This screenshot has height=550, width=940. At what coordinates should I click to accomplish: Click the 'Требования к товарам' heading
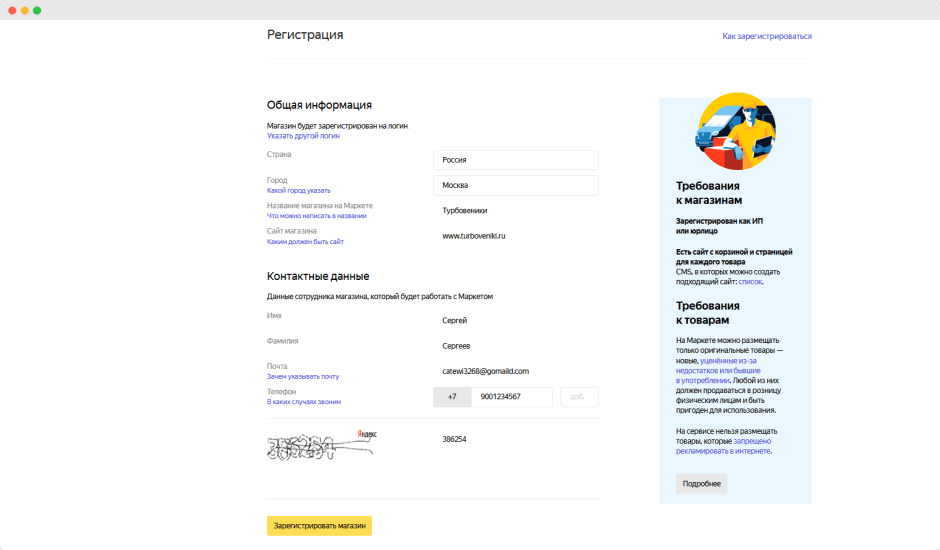coord(708,313)
